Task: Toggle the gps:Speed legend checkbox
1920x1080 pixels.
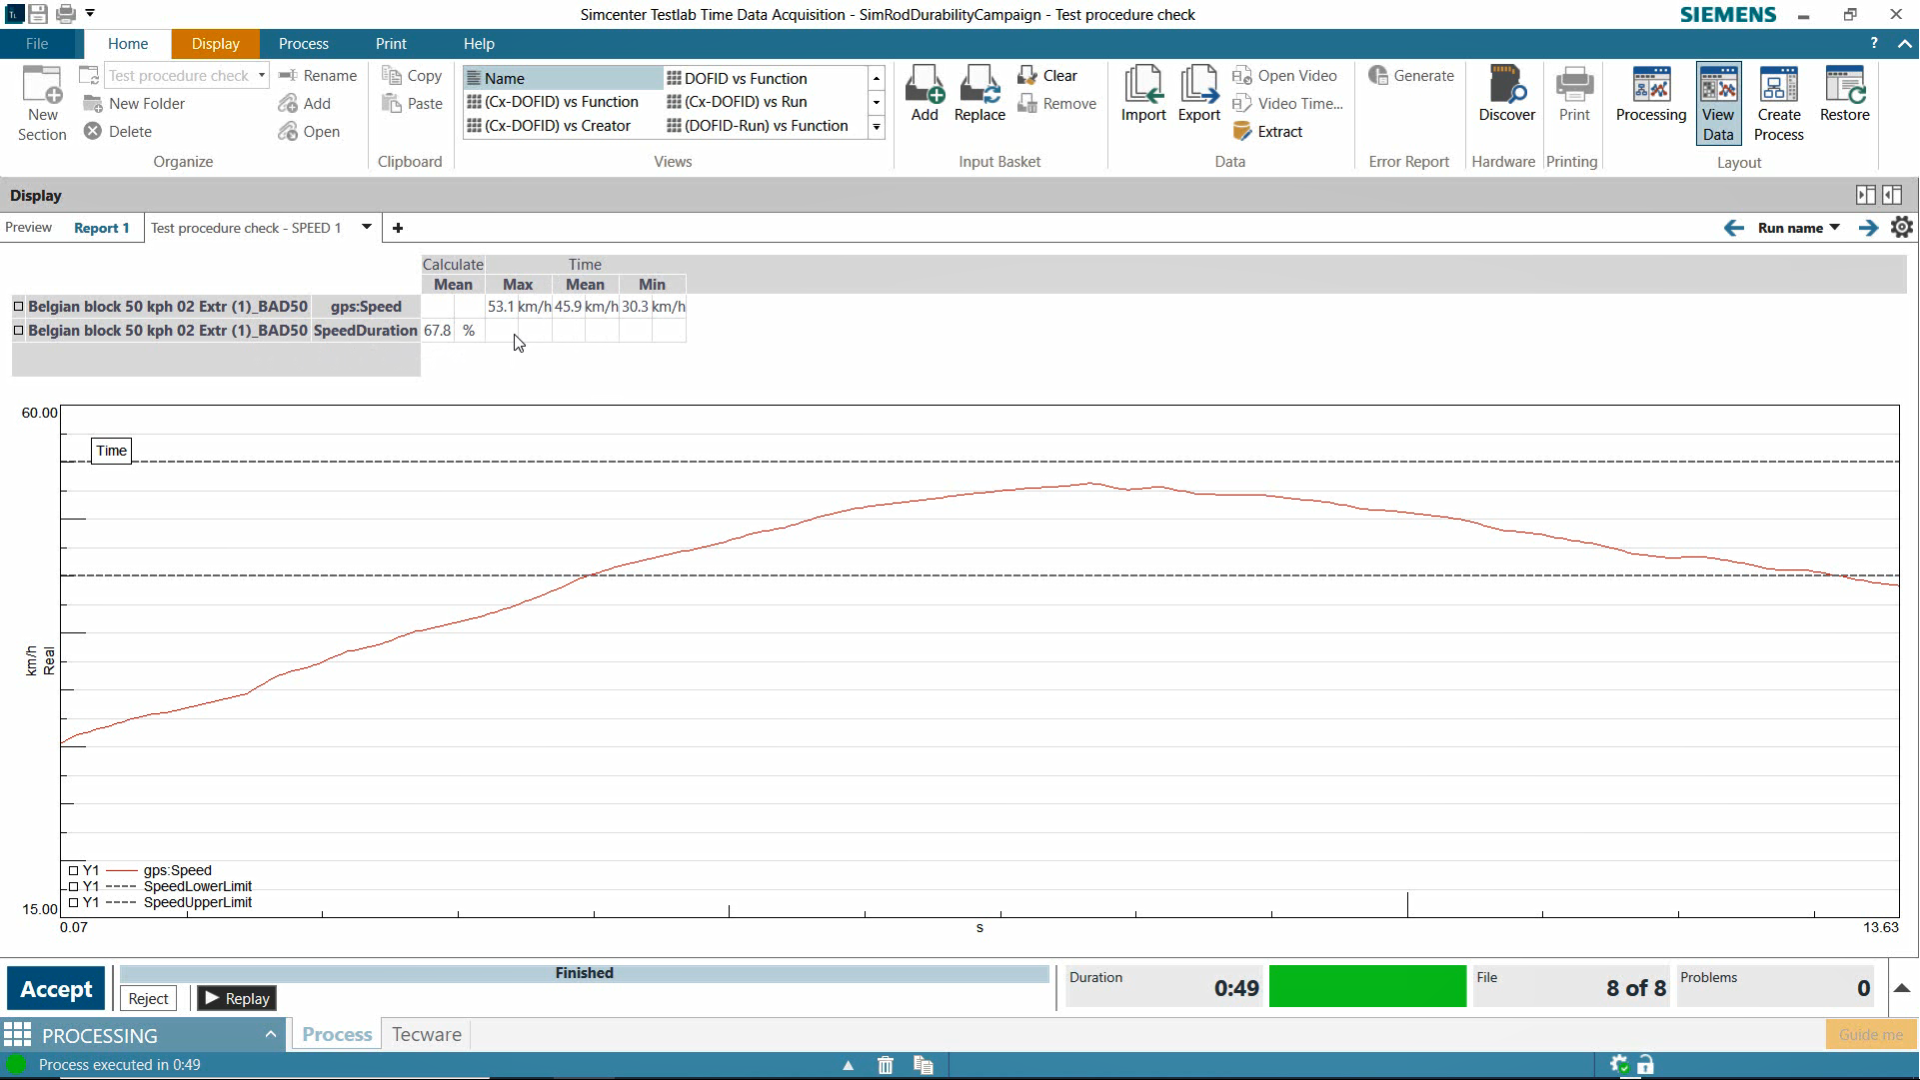Action: (x=73, y=871)
